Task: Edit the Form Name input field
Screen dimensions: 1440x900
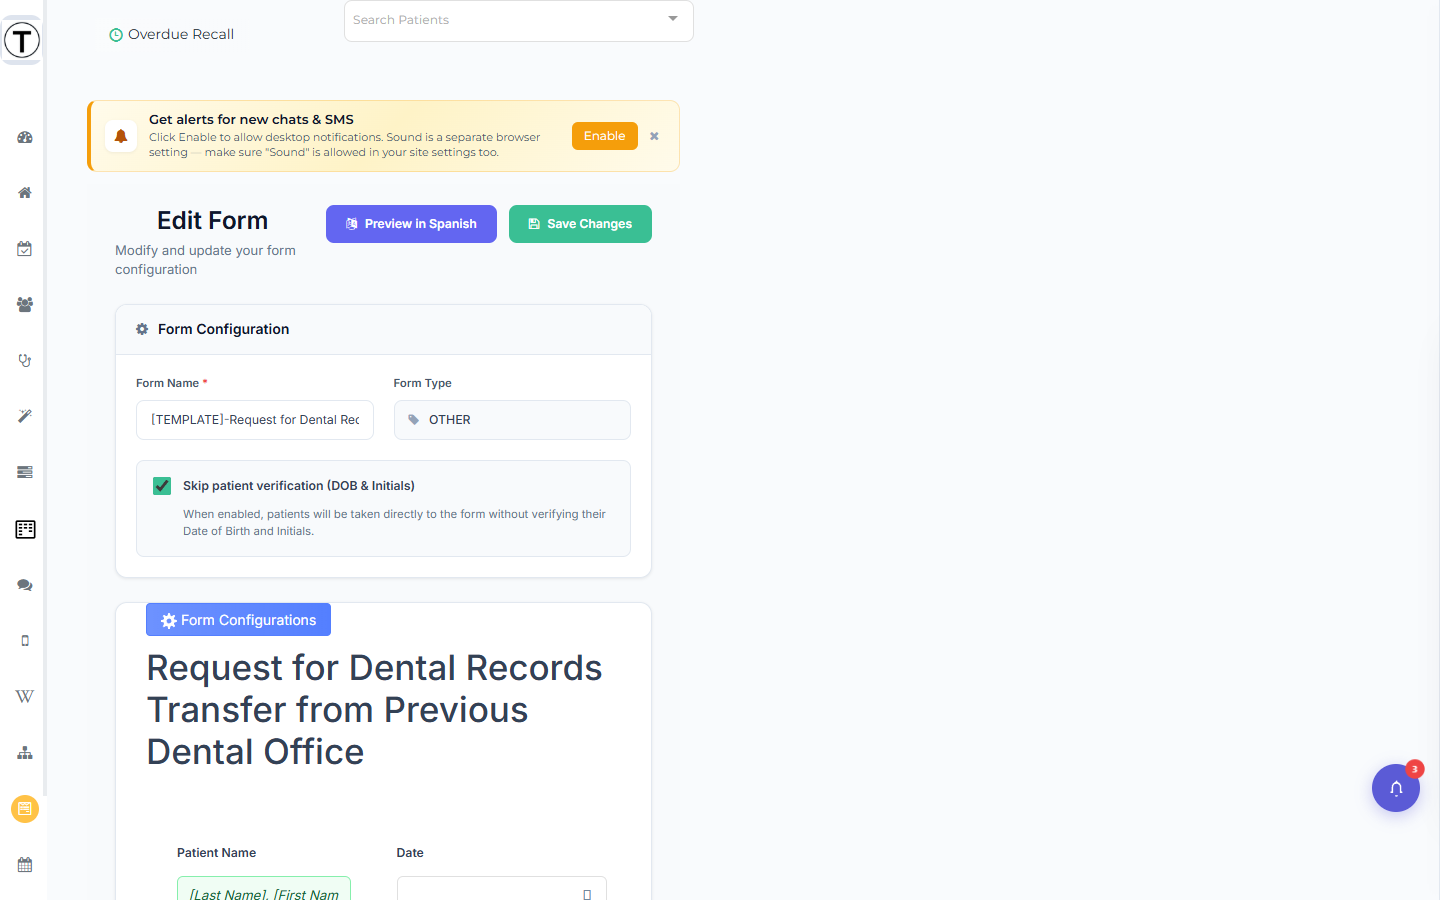Action: point(255,420)
